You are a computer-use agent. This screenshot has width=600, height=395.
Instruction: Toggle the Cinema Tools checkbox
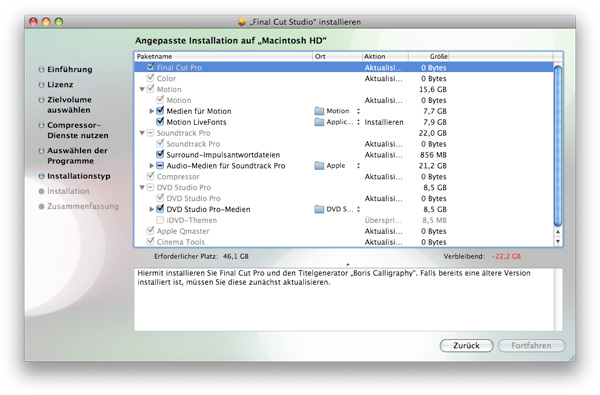(x=150, y=242)
